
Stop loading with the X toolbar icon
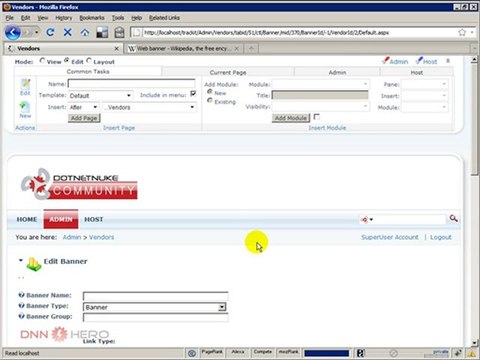[x=68, y=32]
